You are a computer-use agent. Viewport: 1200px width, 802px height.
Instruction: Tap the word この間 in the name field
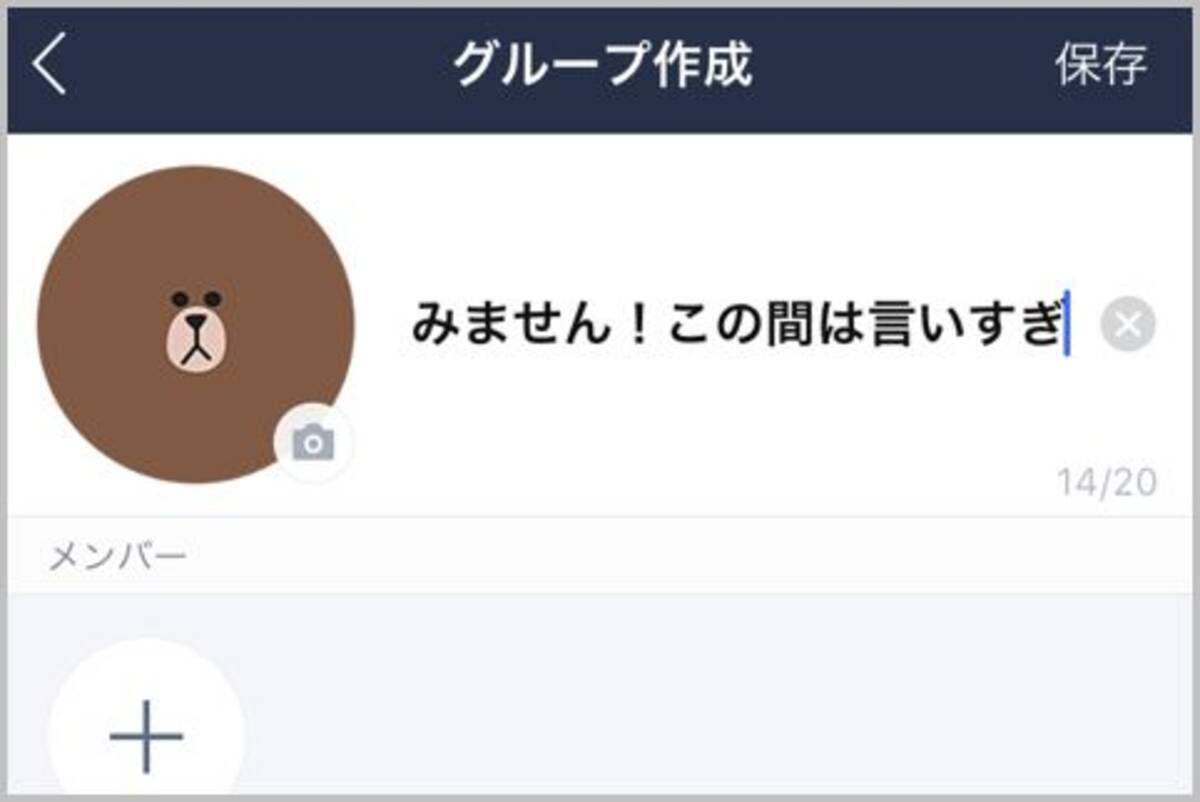coord(732,325)
